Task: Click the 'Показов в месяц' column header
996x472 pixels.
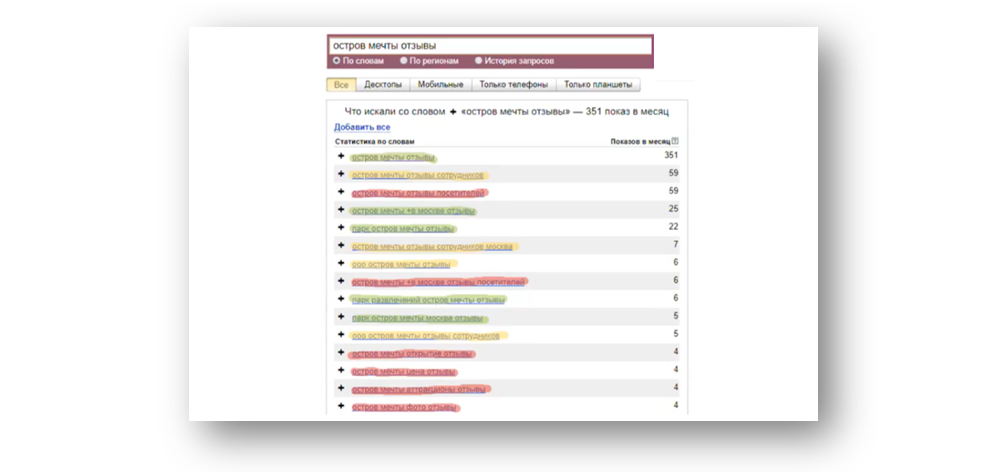Action: click(x=640, y=141)
